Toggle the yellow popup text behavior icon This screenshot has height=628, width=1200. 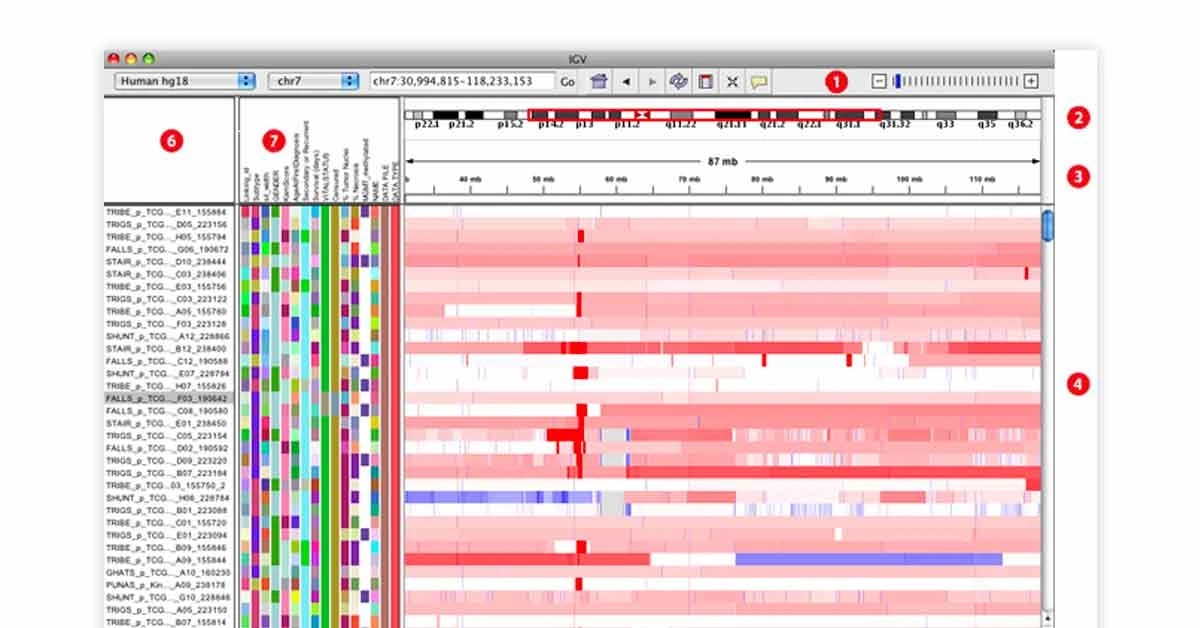(x=758, y=82)
